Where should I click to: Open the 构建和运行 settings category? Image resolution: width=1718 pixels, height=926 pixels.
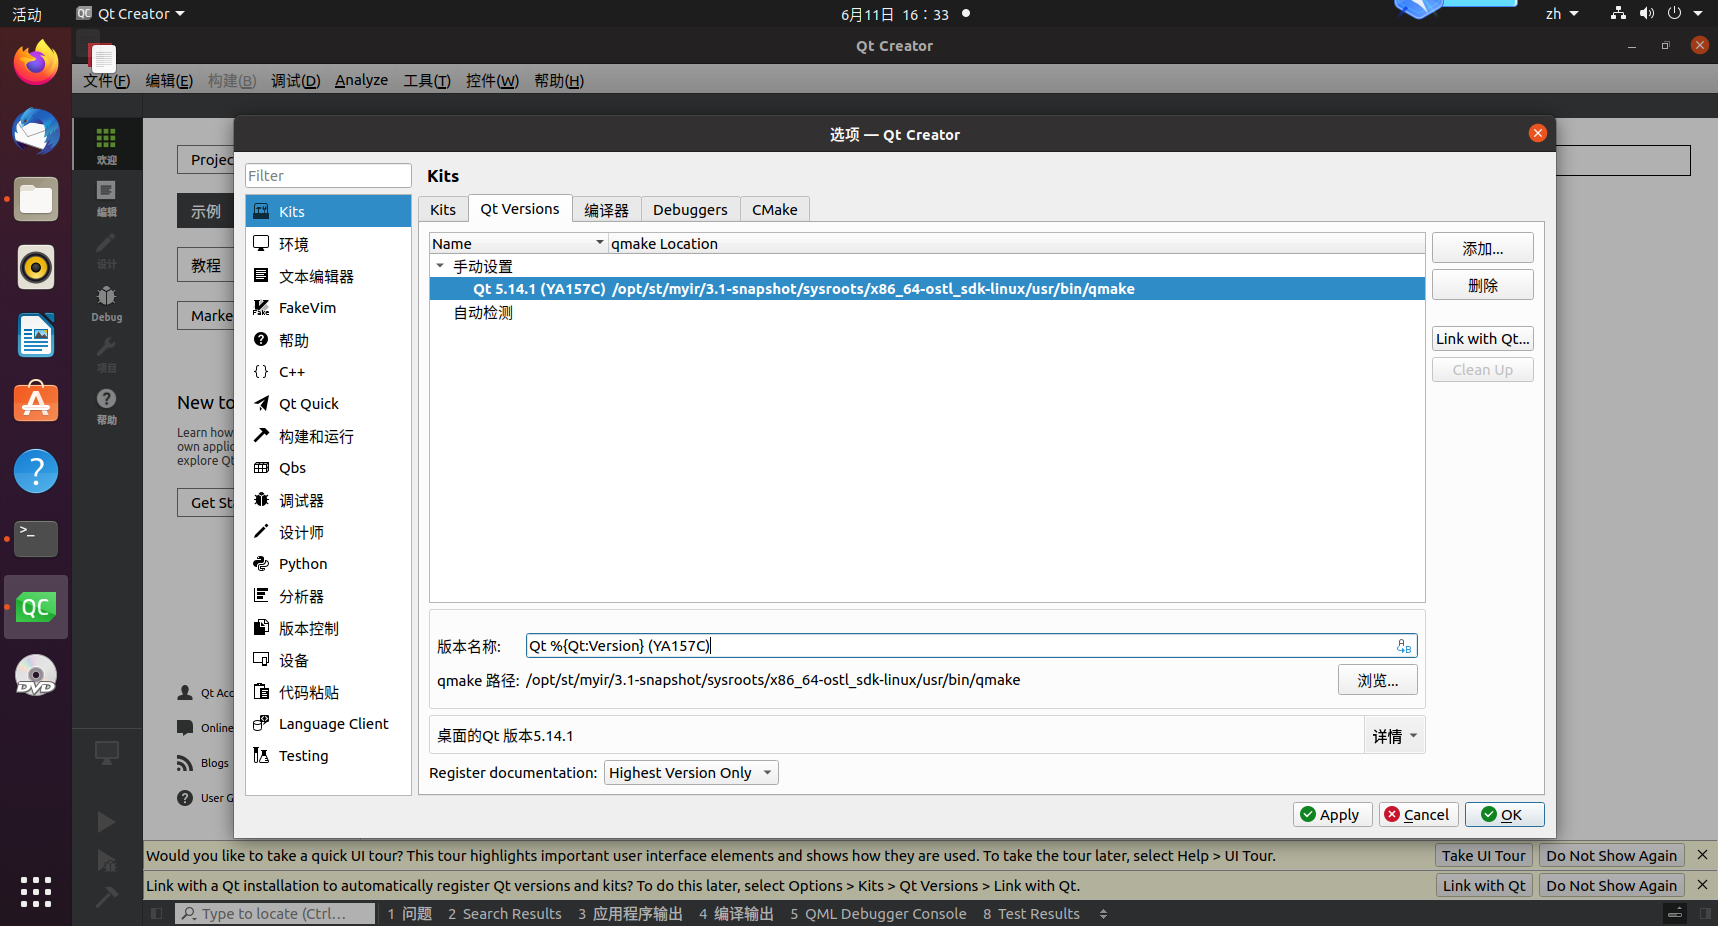(328, 436)
